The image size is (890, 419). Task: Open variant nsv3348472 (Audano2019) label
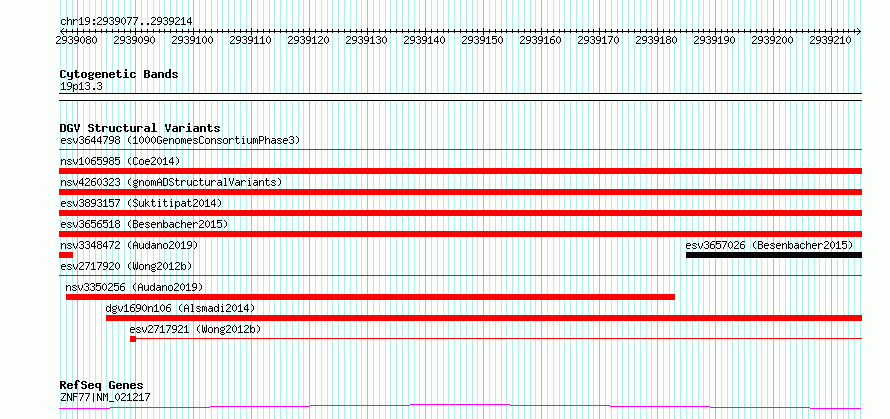129,245
